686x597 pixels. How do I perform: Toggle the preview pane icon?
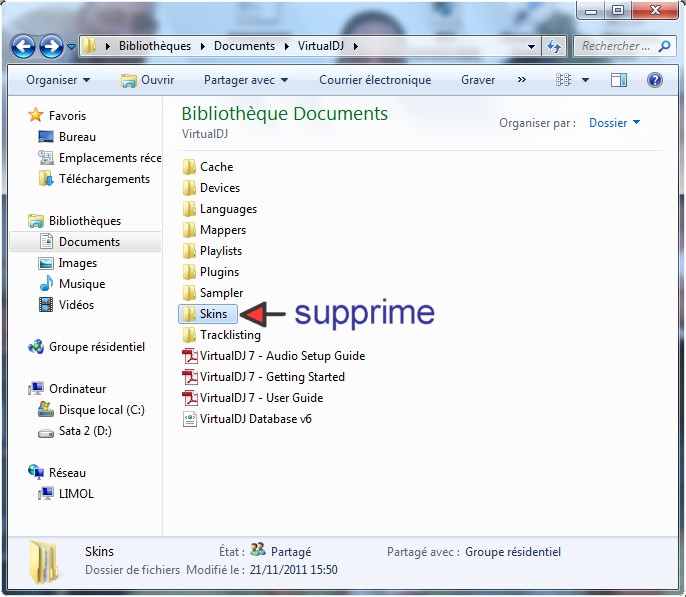pyautogui.click(x=619, y=80)
